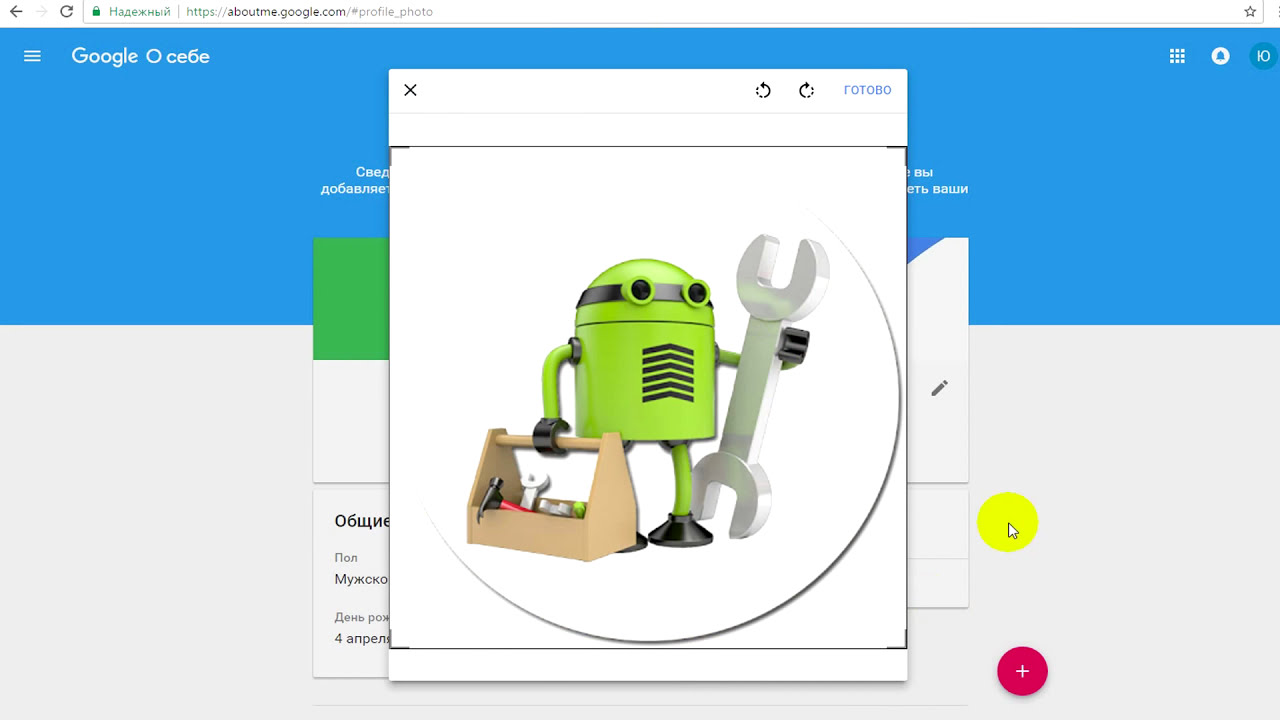Open Google notifications bell

[x=1220, y=56]
